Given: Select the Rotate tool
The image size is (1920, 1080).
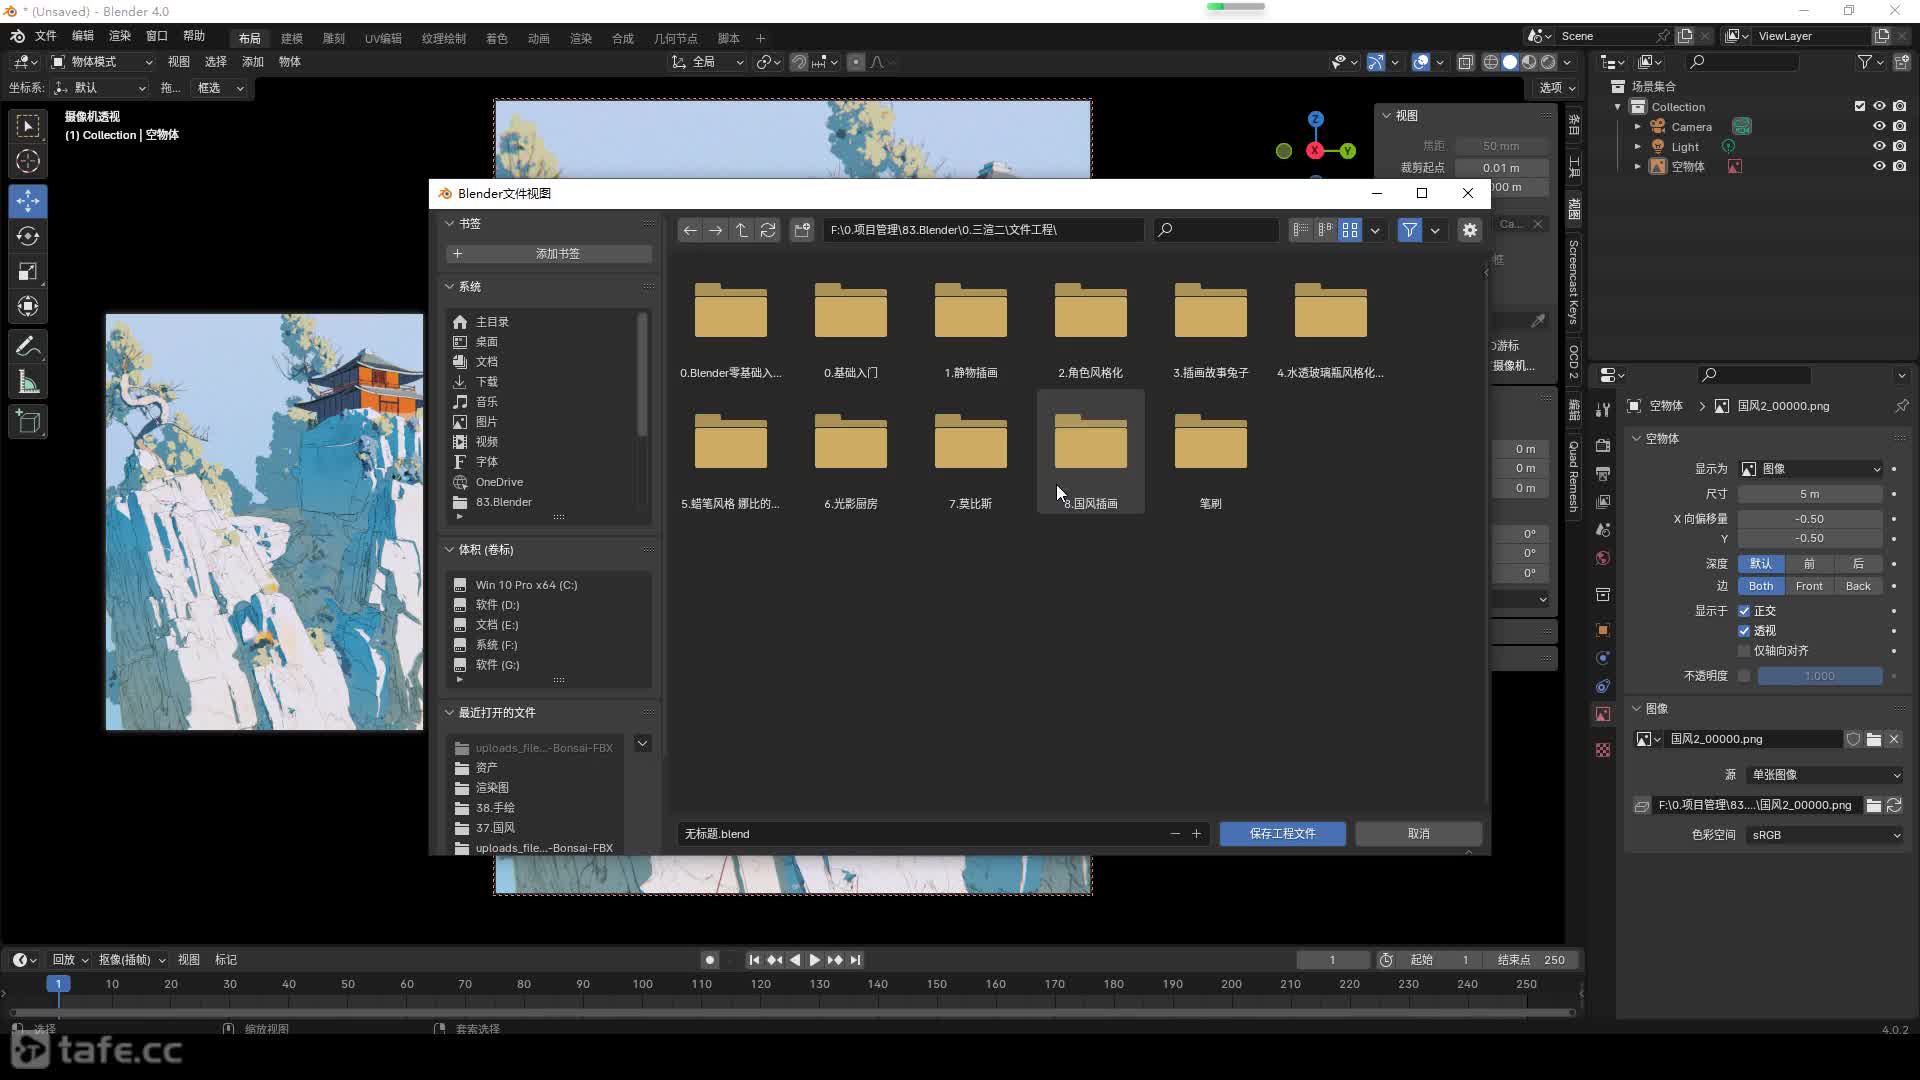Looking at the screenshot, I should pyautogui.click(x=28, y=236).
